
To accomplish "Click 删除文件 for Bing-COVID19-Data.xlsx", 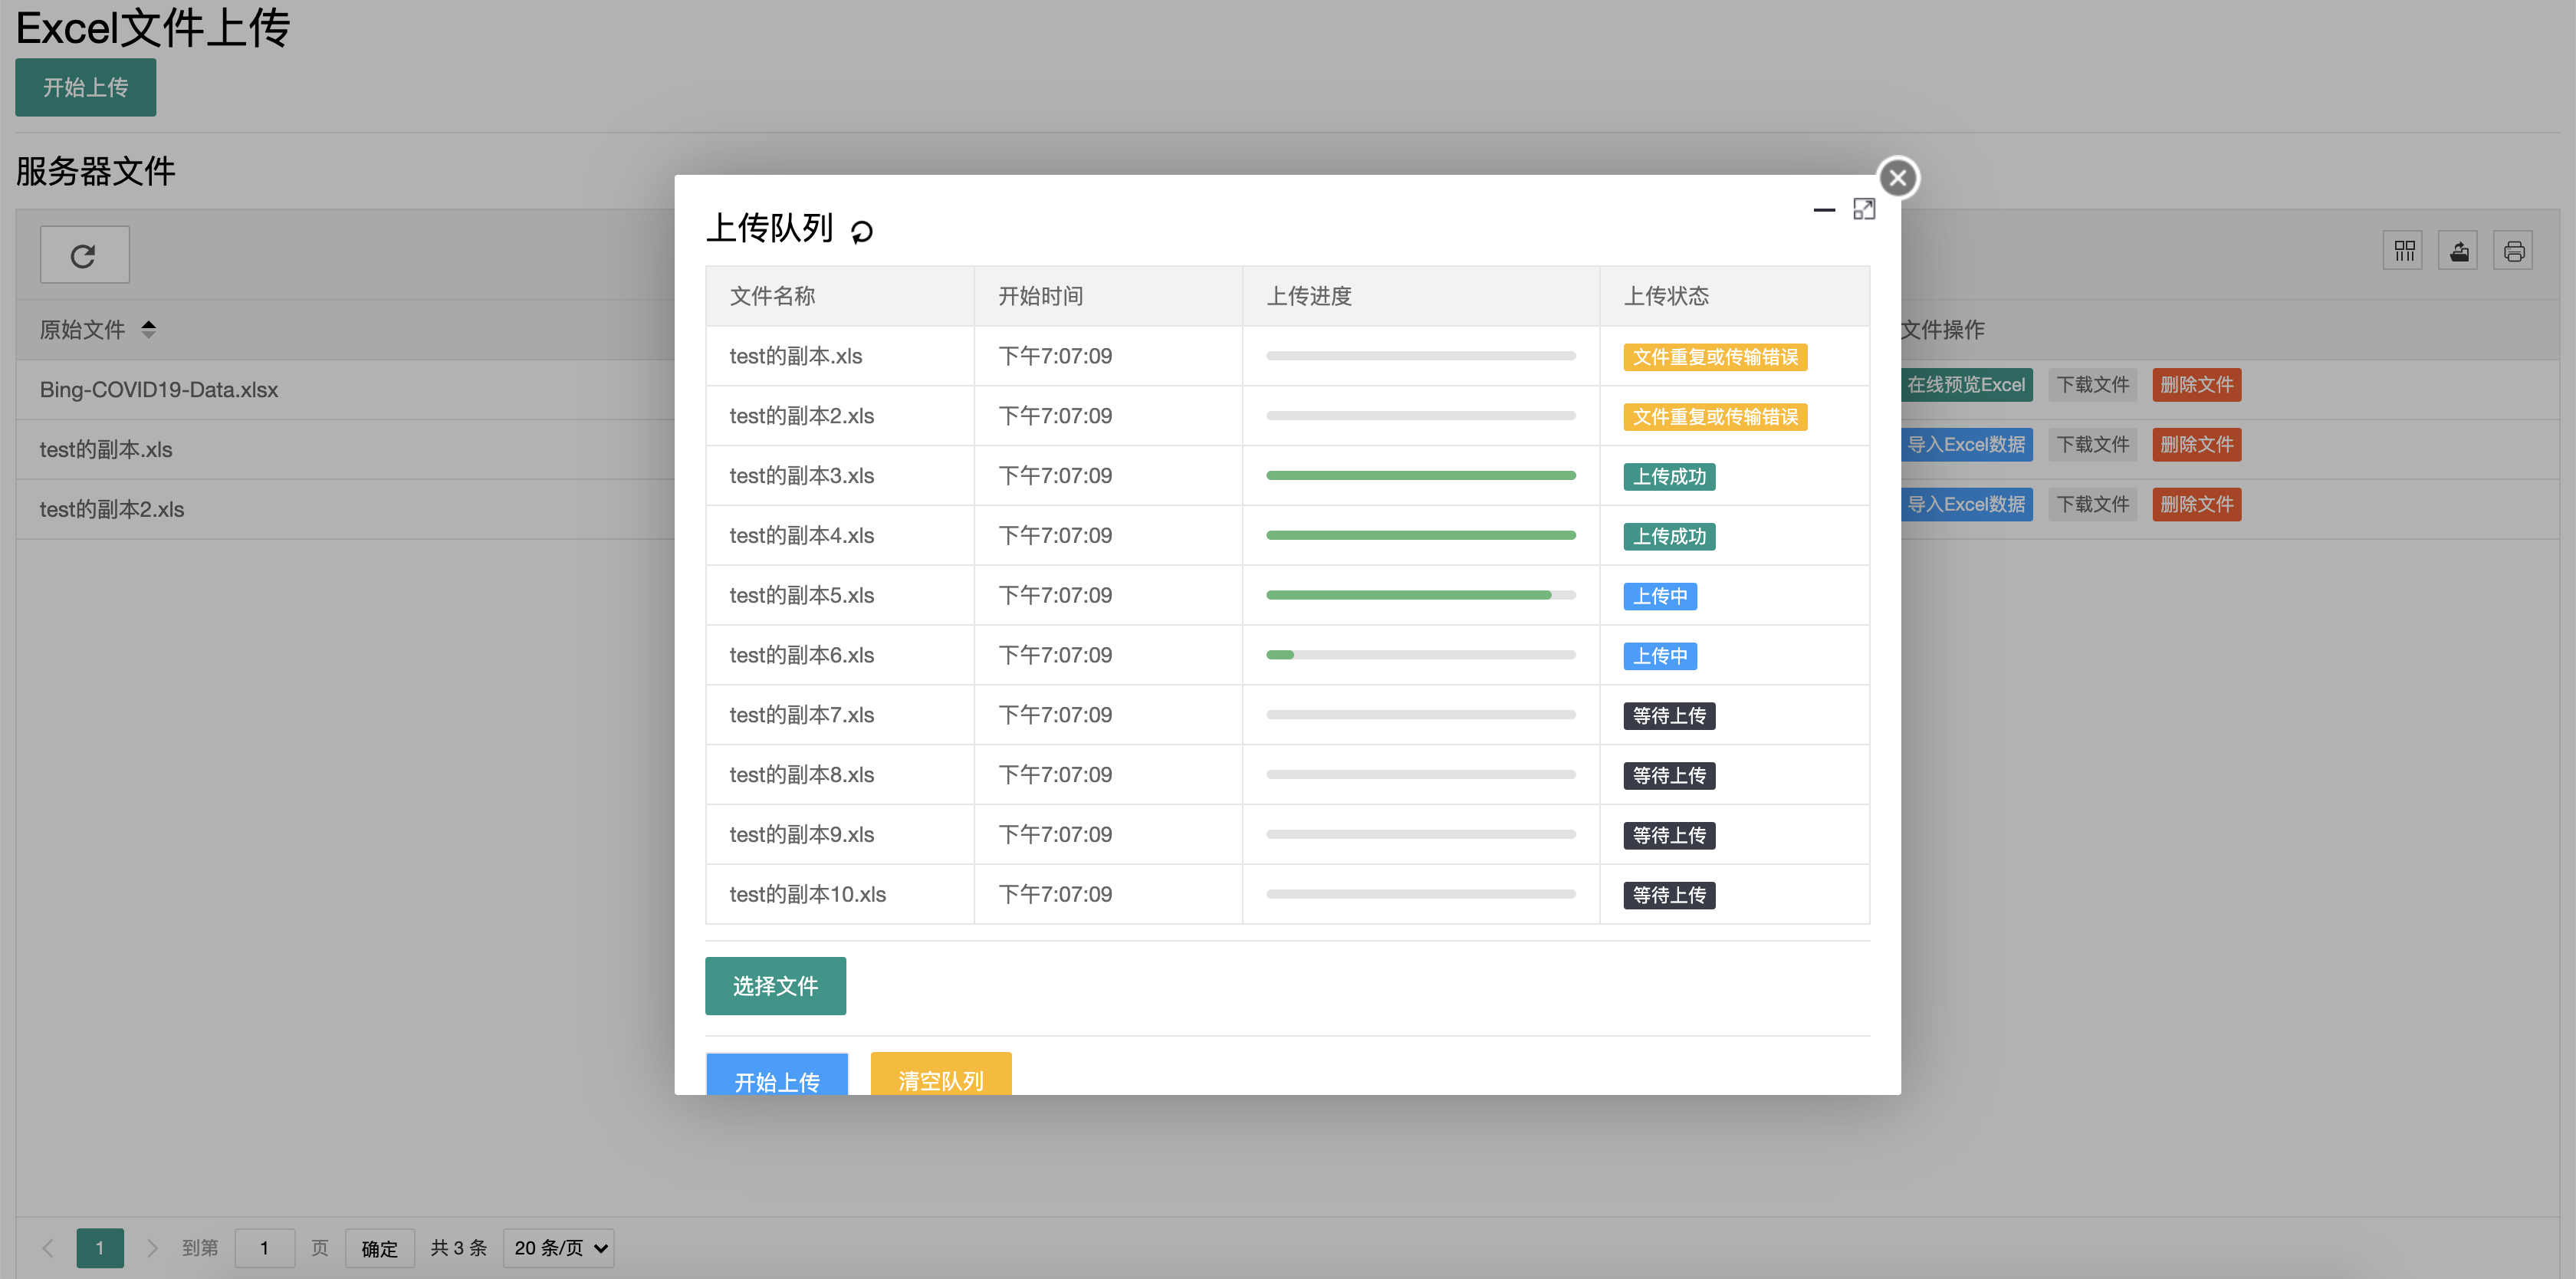I will point(2196,385).
